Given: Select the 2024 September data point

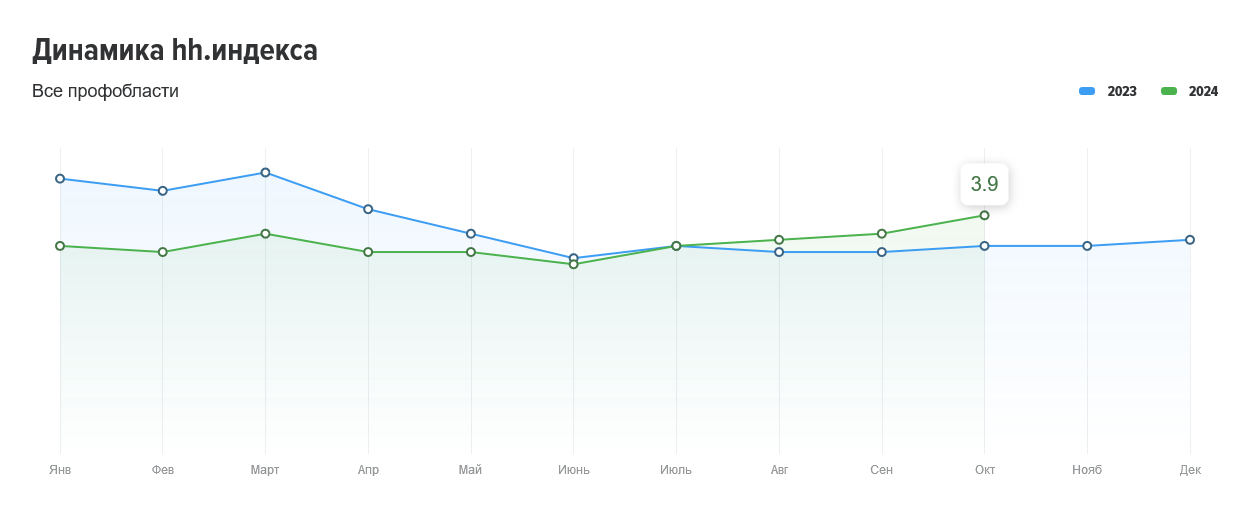Looking at the screenshot, I should (882, 234).
